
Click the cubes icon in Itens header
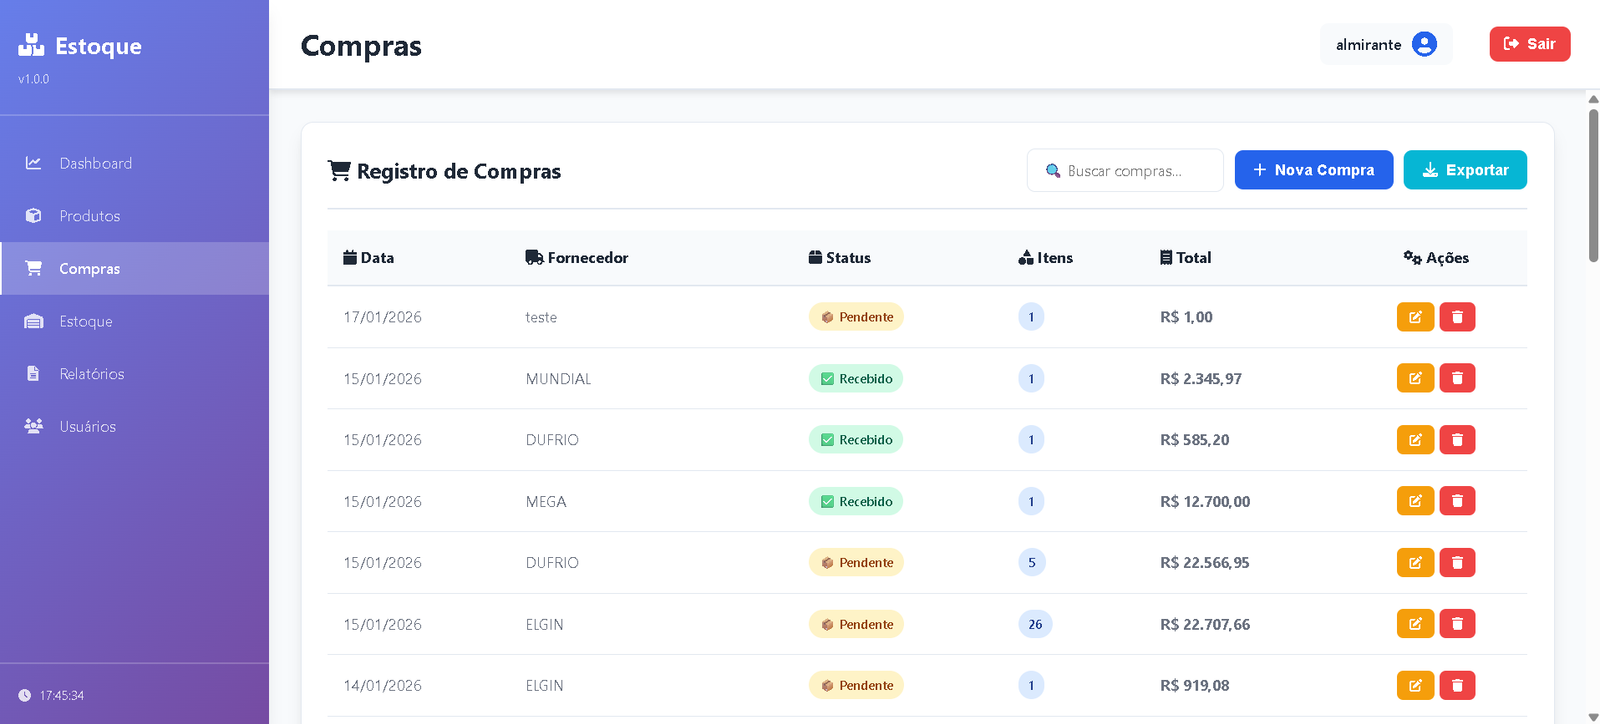pos(1026,258)
